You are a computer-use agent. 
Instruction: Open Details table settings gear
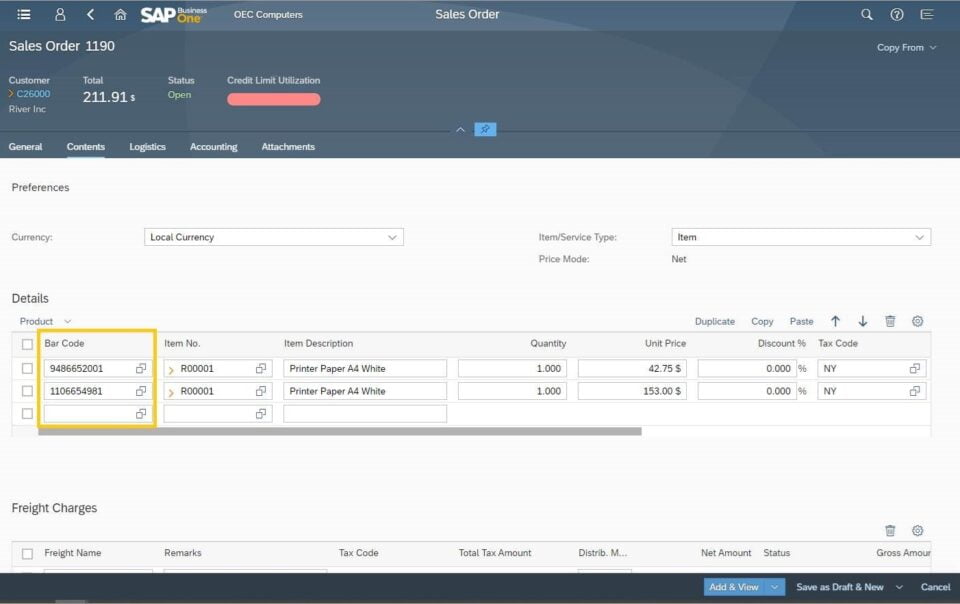click(917, 321)
